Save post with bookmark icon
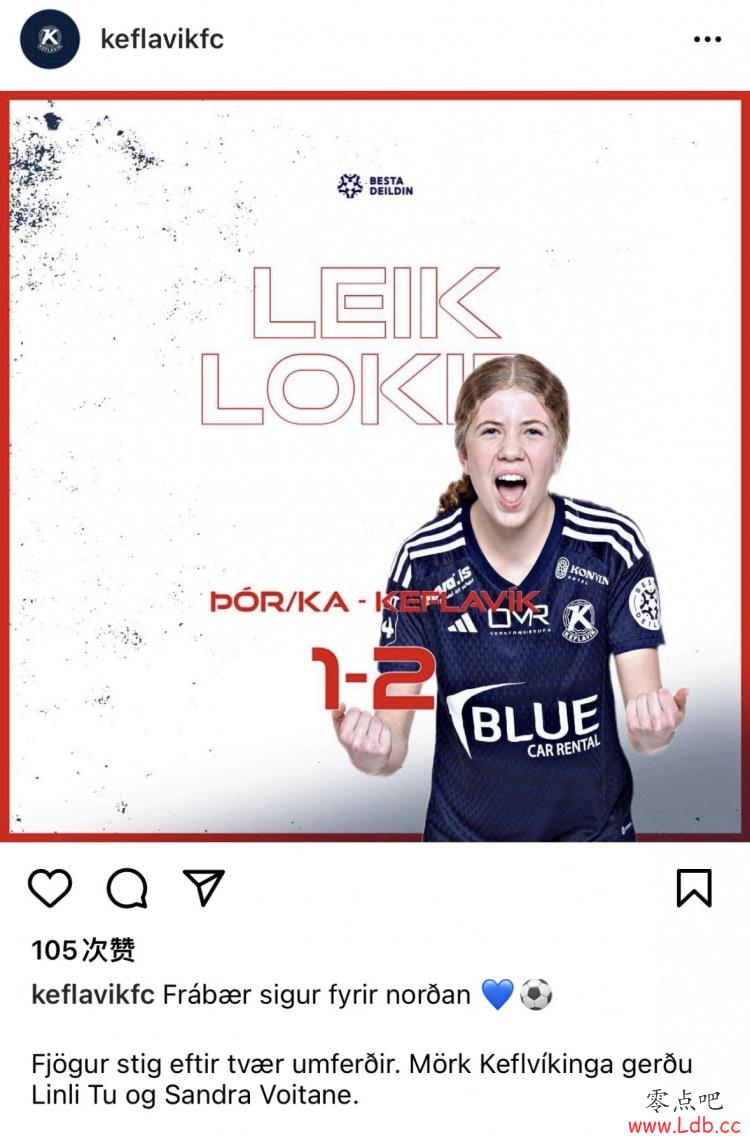The width and height of the screenshot is (750, 1136). [694, 888]
